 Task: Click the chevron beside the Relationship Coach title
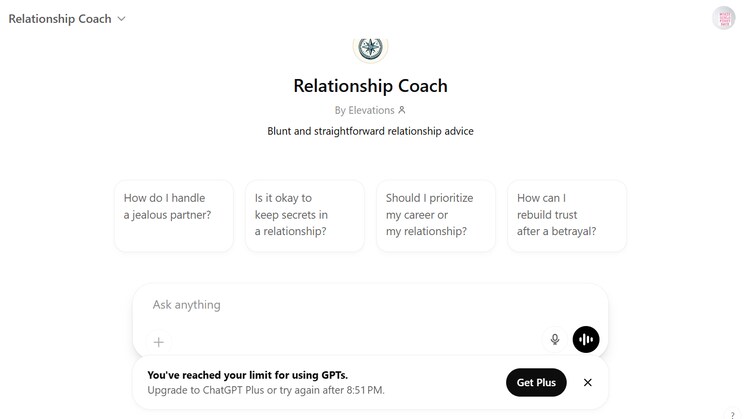coord(122,18)
